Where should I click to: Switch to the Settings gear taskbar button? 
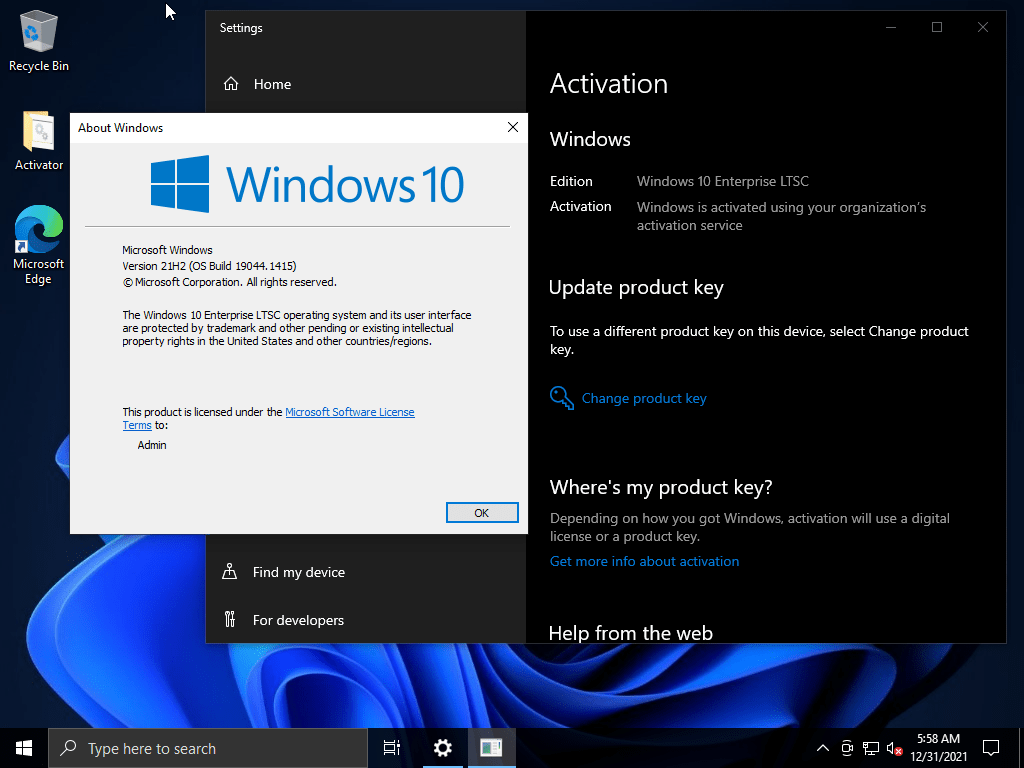[443, 748]
